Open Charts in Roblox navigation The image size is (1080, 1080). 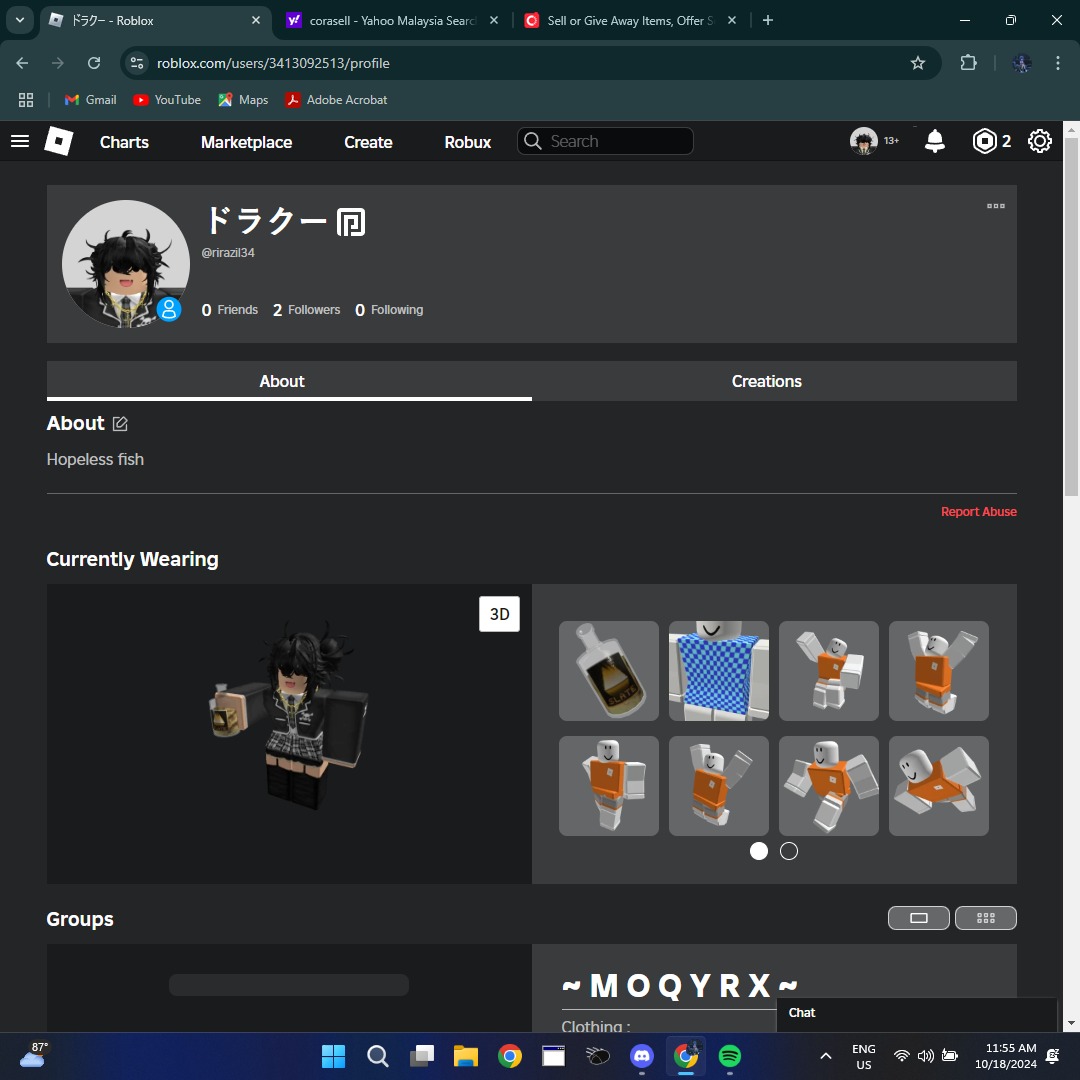pos(124,142)
